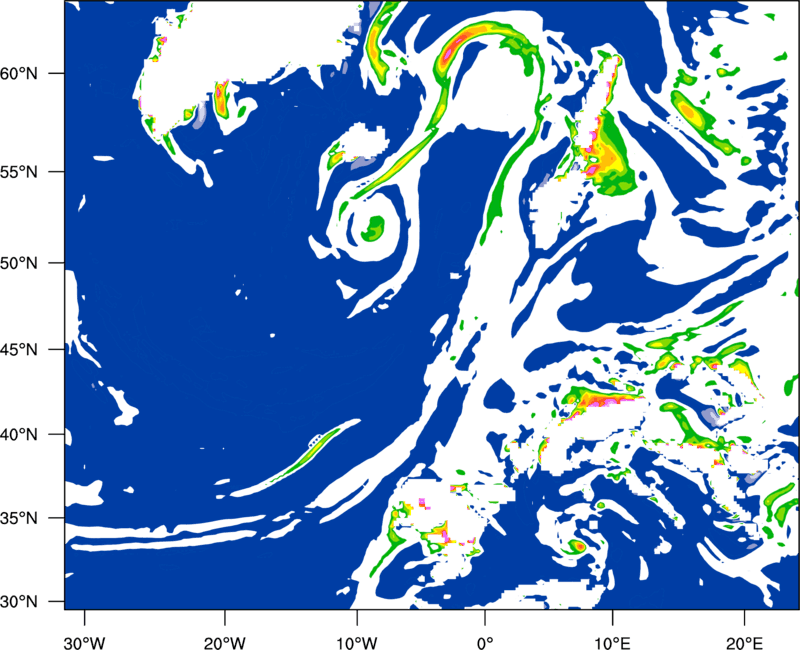The width and height of the screenshot is (800, 650).
Task: Click the 10°E longitude label
Action: (x=612, y=642)
